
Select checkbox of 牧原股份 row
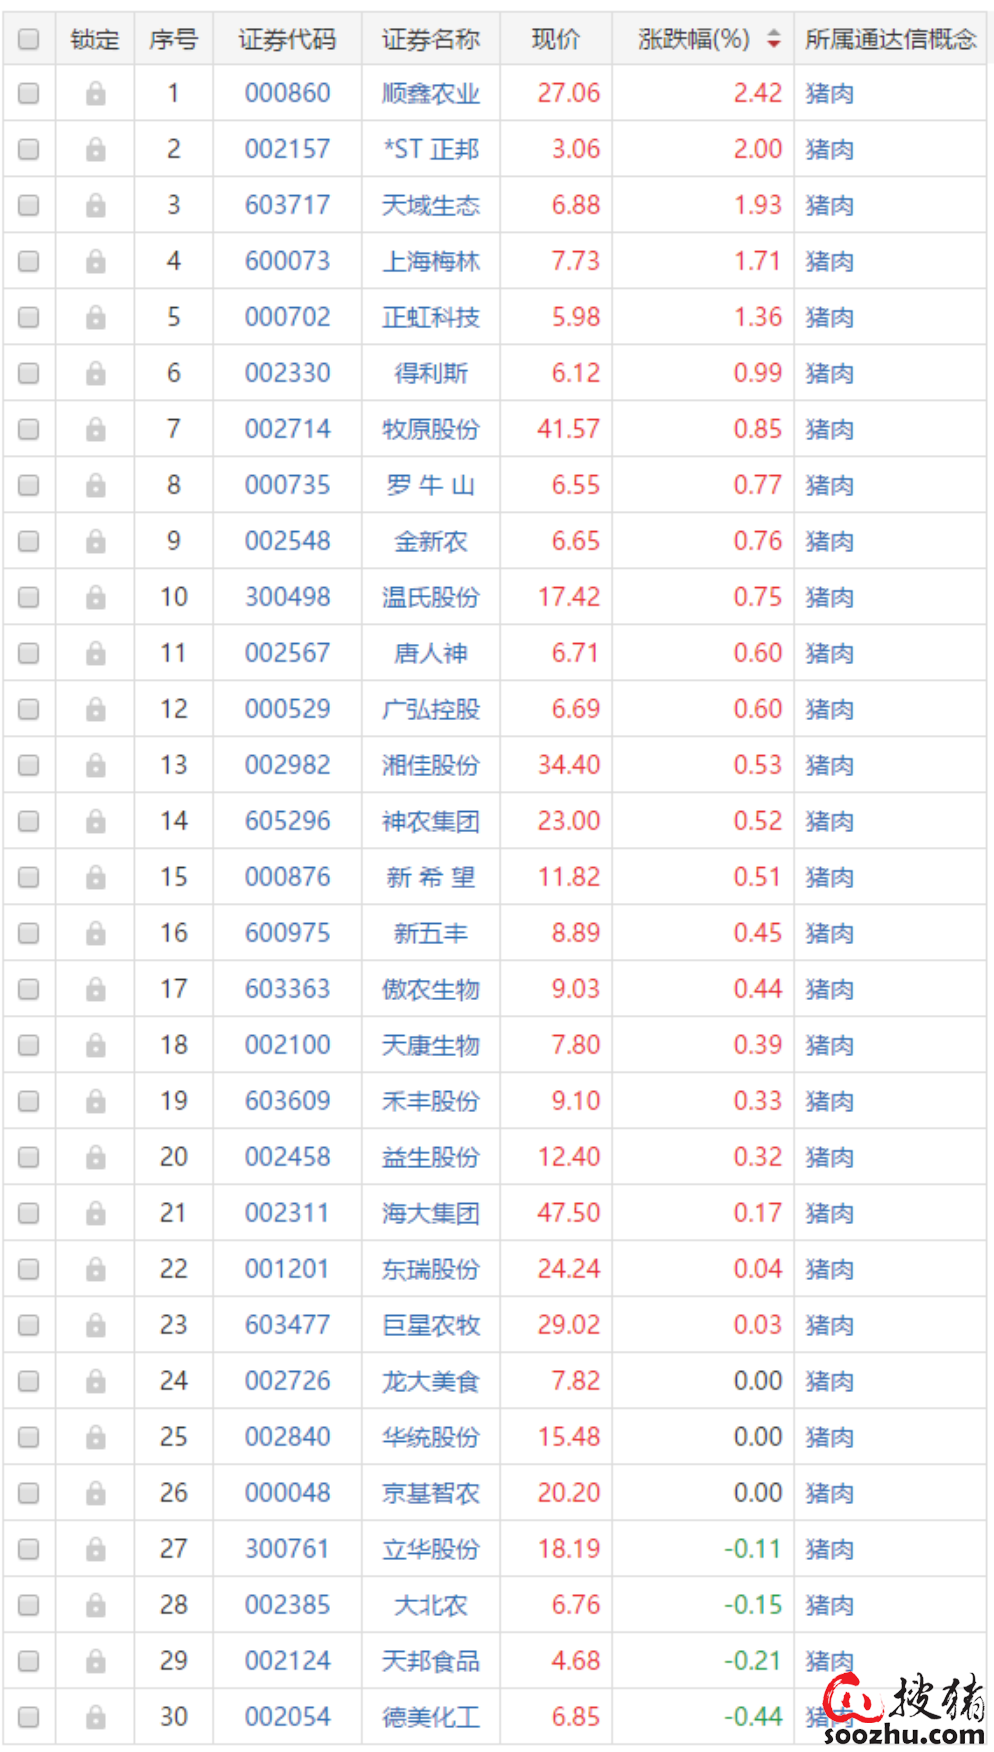[x=29, y=429]
